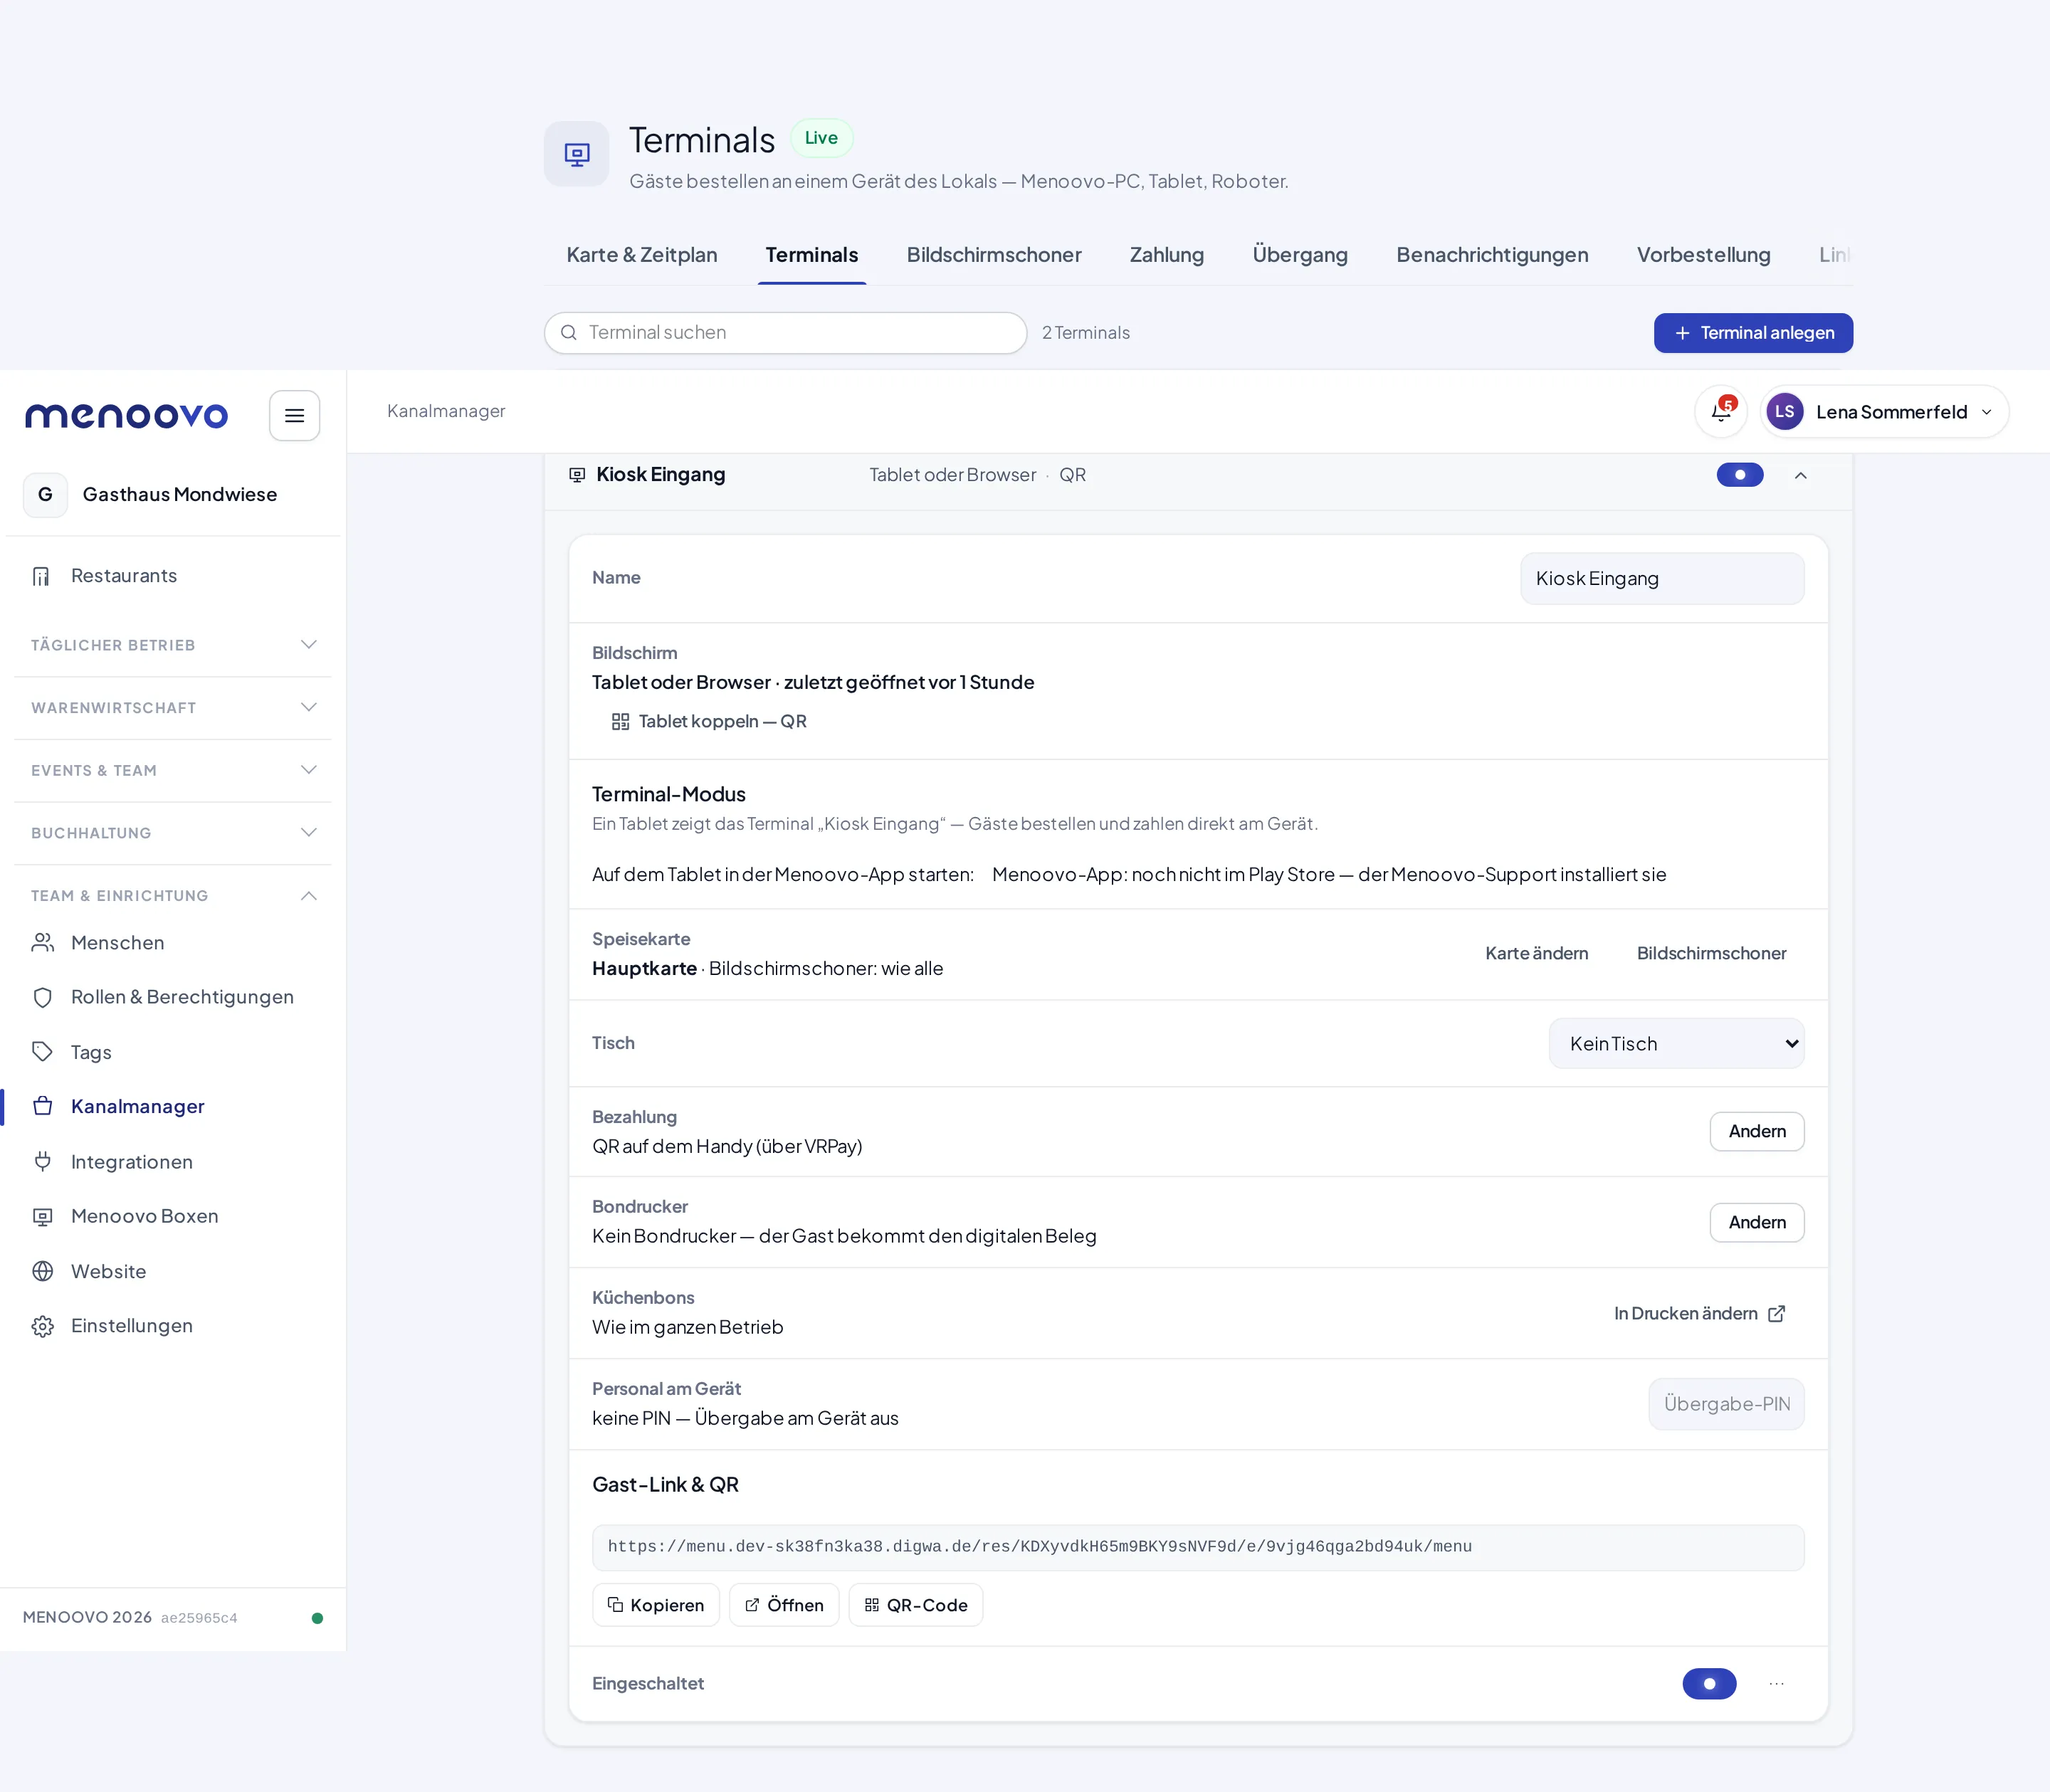Click the Terminal suchen search field
The height and width of the screenshot is (1792, 2050).
pyautogui.click(x=785, y=333)
